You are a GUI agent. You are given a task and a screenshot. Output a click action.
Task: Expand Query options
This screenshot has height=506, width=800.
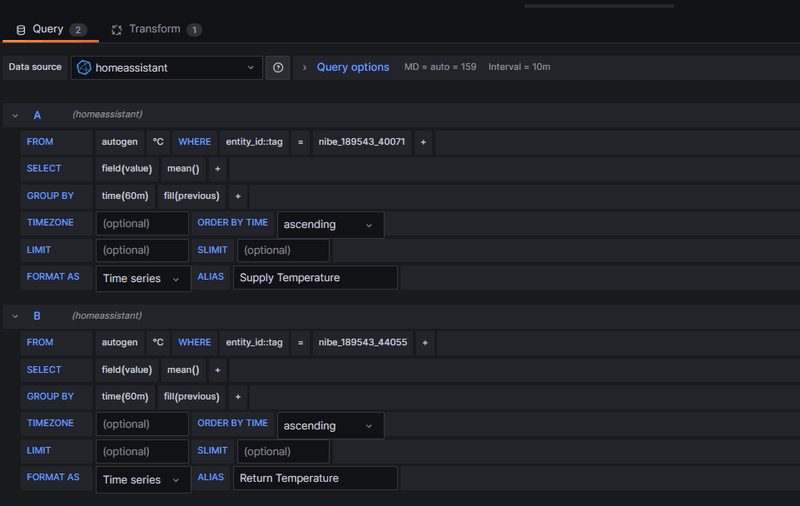pyautogui.click(x=304, y=67)
